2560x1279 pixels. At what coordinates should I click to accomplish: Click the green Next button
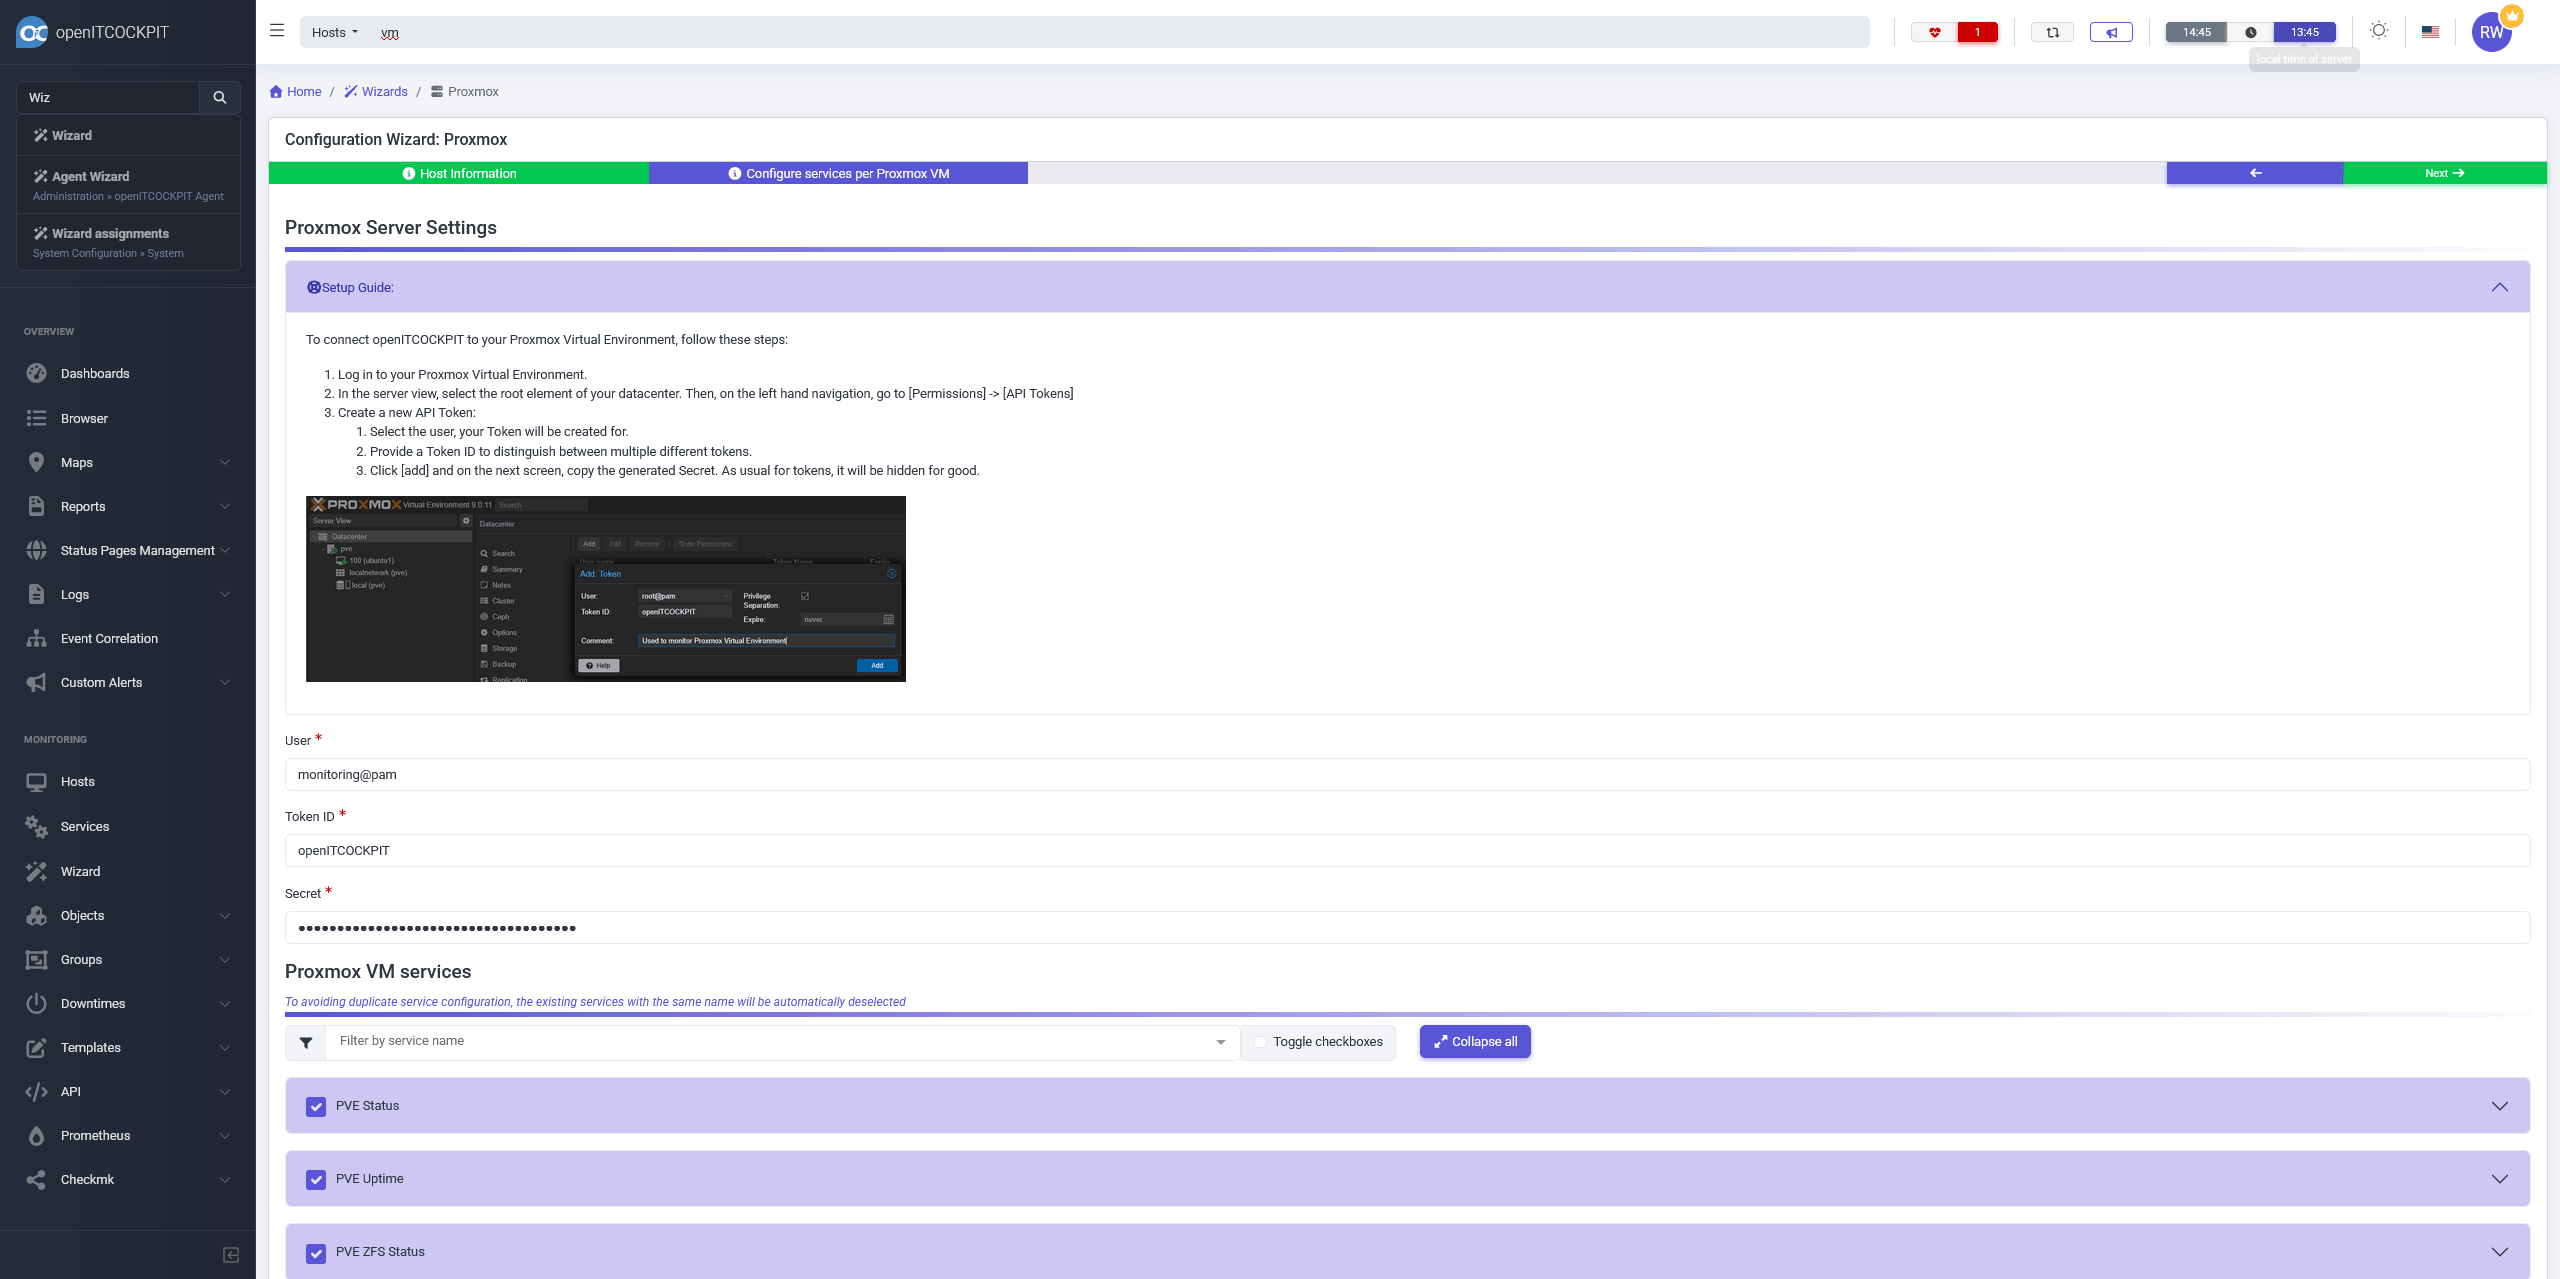tap(2444, 173)
